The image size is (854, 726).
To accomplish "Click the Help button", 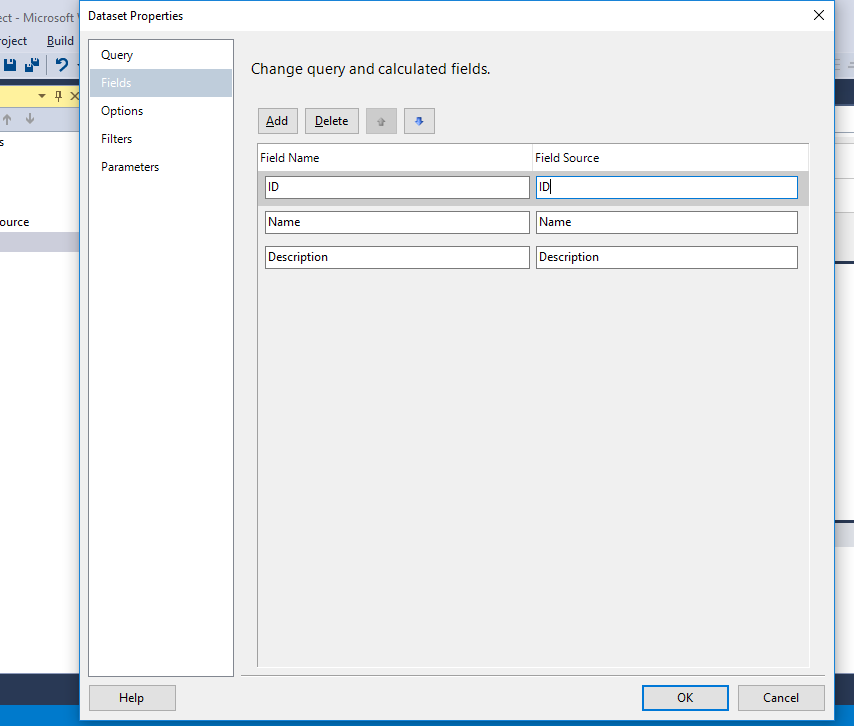I will (x=132, y=697).
